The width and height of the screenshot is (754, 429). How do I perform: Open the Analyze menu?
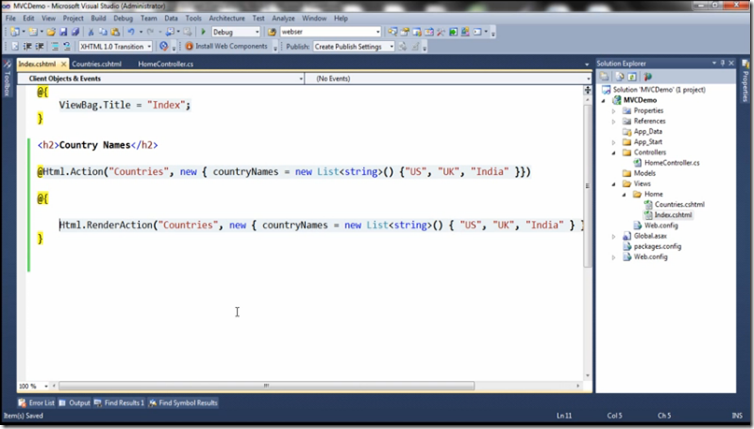(x=283, y=18)
